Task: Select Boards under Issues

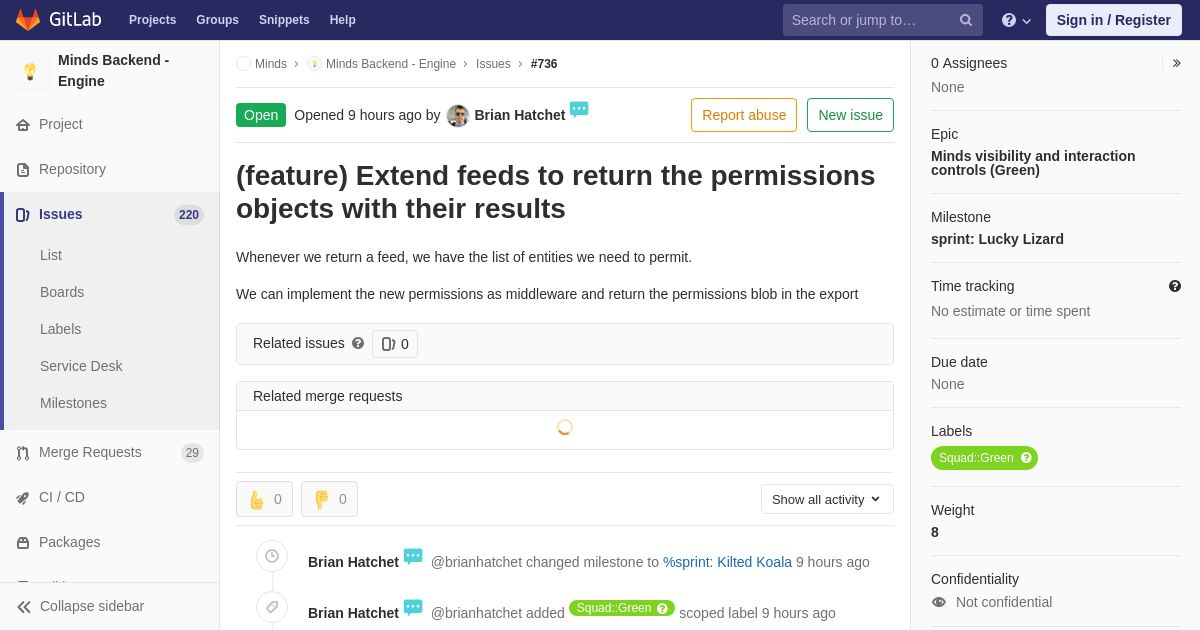Action: 62,292
